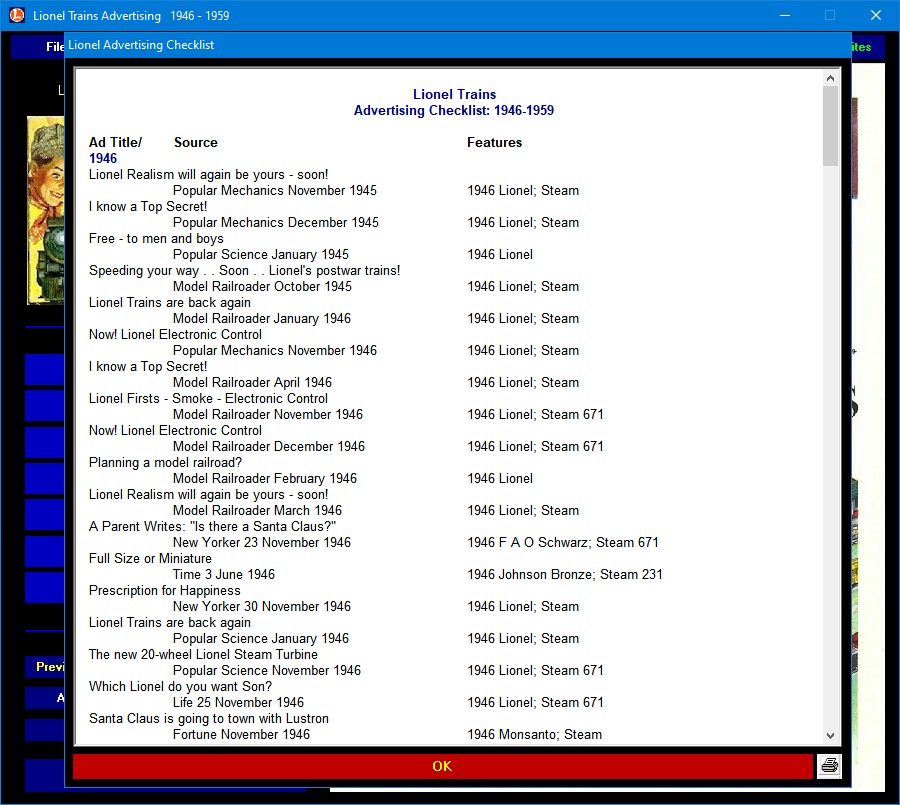
Task: Close the Lionel Trains Advertising window
Action: [875, 16]
